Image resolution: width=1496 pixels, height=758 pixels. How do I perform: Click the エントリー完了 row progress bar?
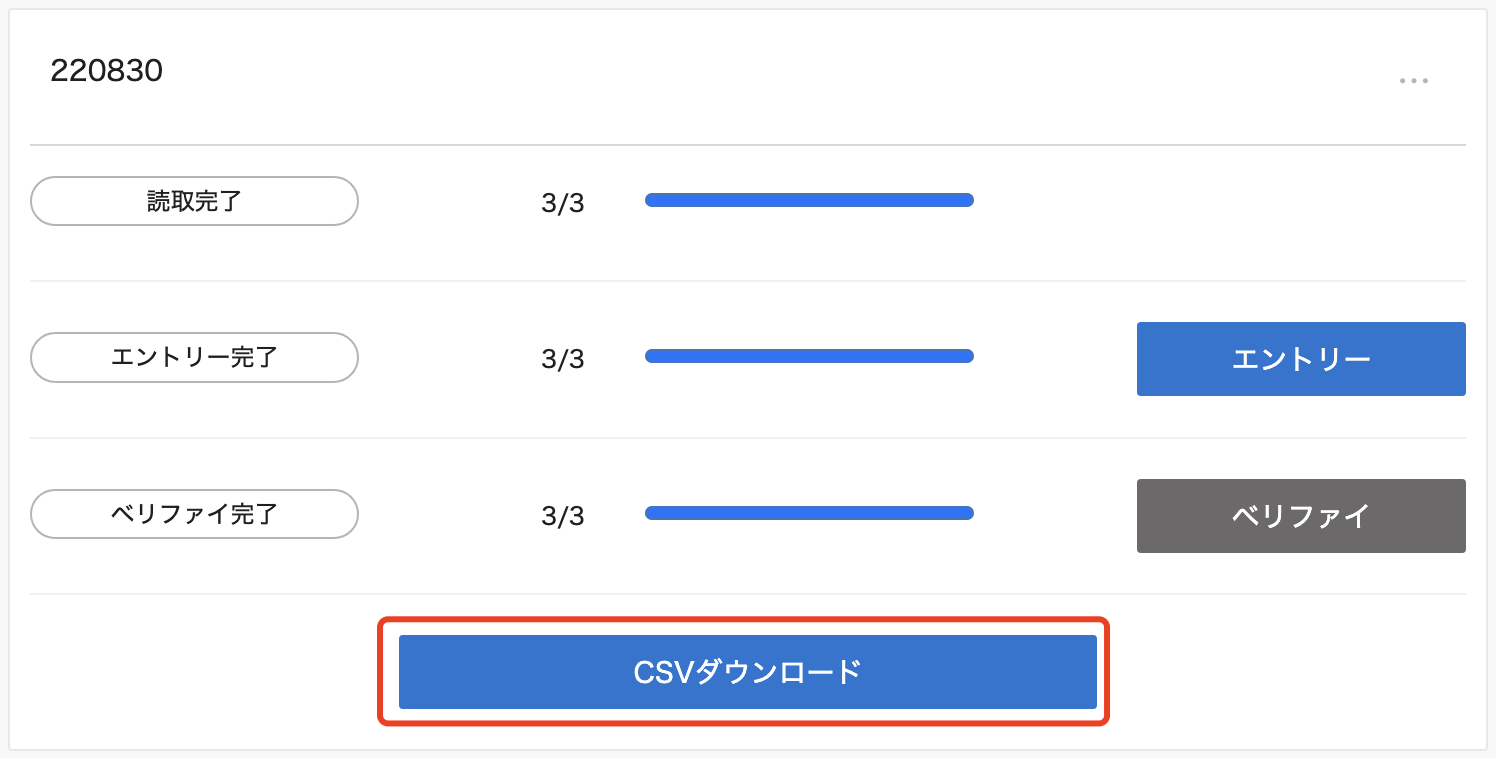click(809, 356)
